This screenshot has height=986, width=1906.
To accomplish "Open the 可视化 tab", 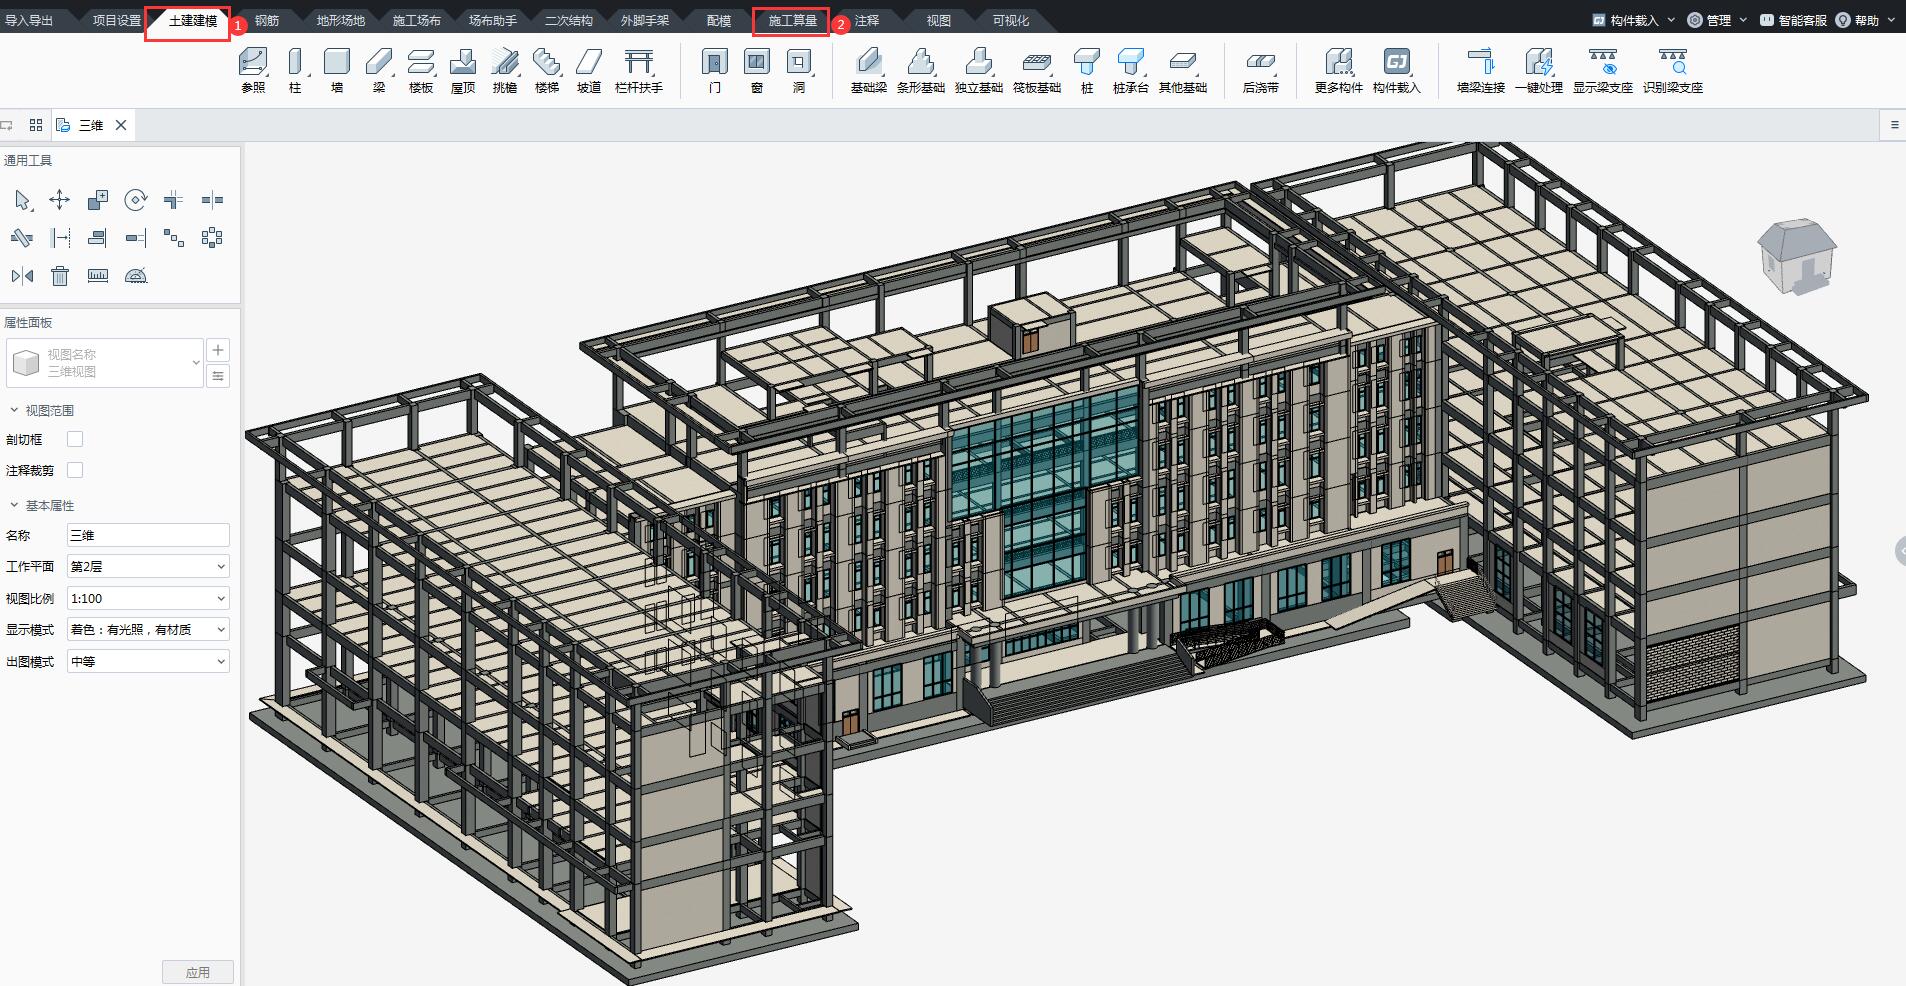I will [1007, 18].
